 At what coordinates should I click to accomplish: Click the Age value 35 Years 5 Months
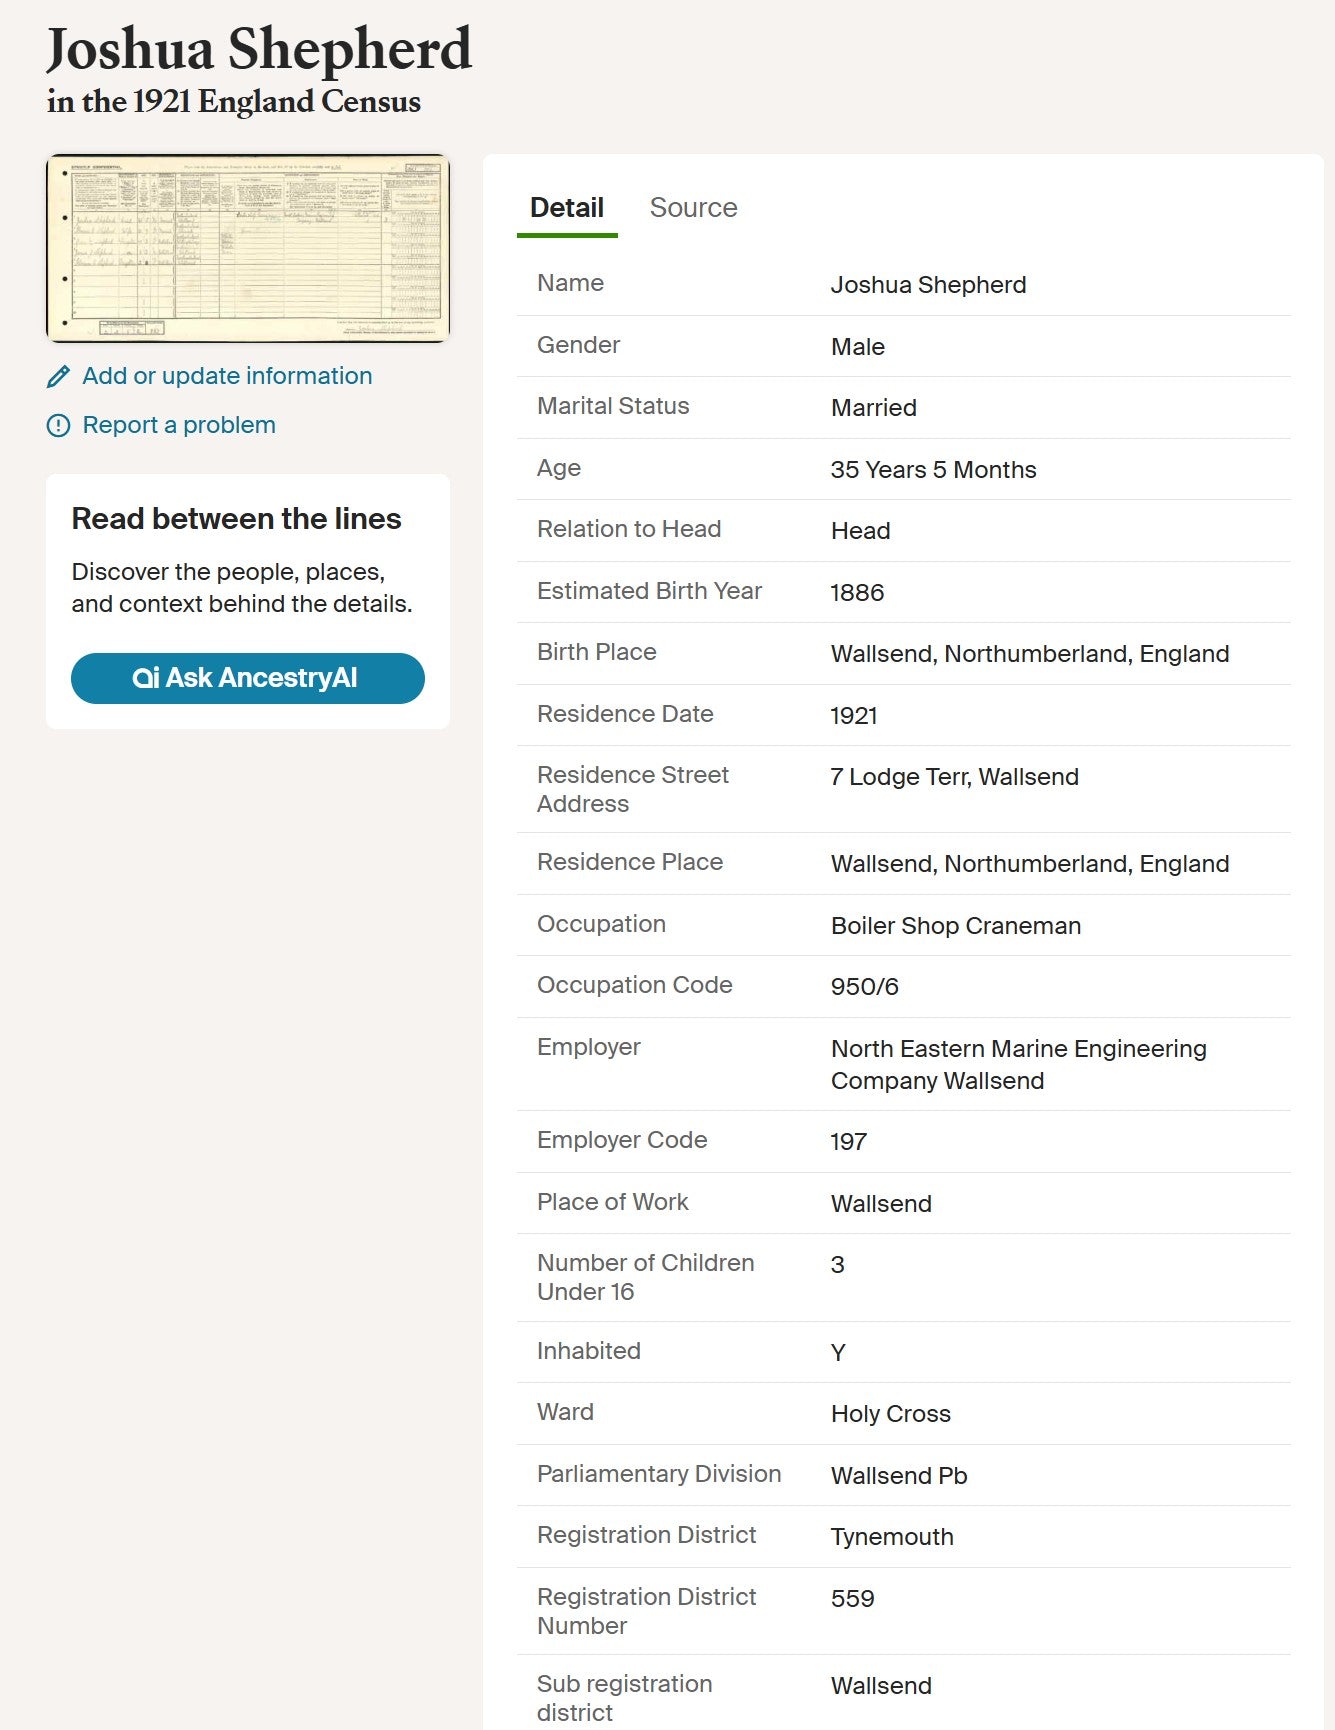(x=933, y=470)
